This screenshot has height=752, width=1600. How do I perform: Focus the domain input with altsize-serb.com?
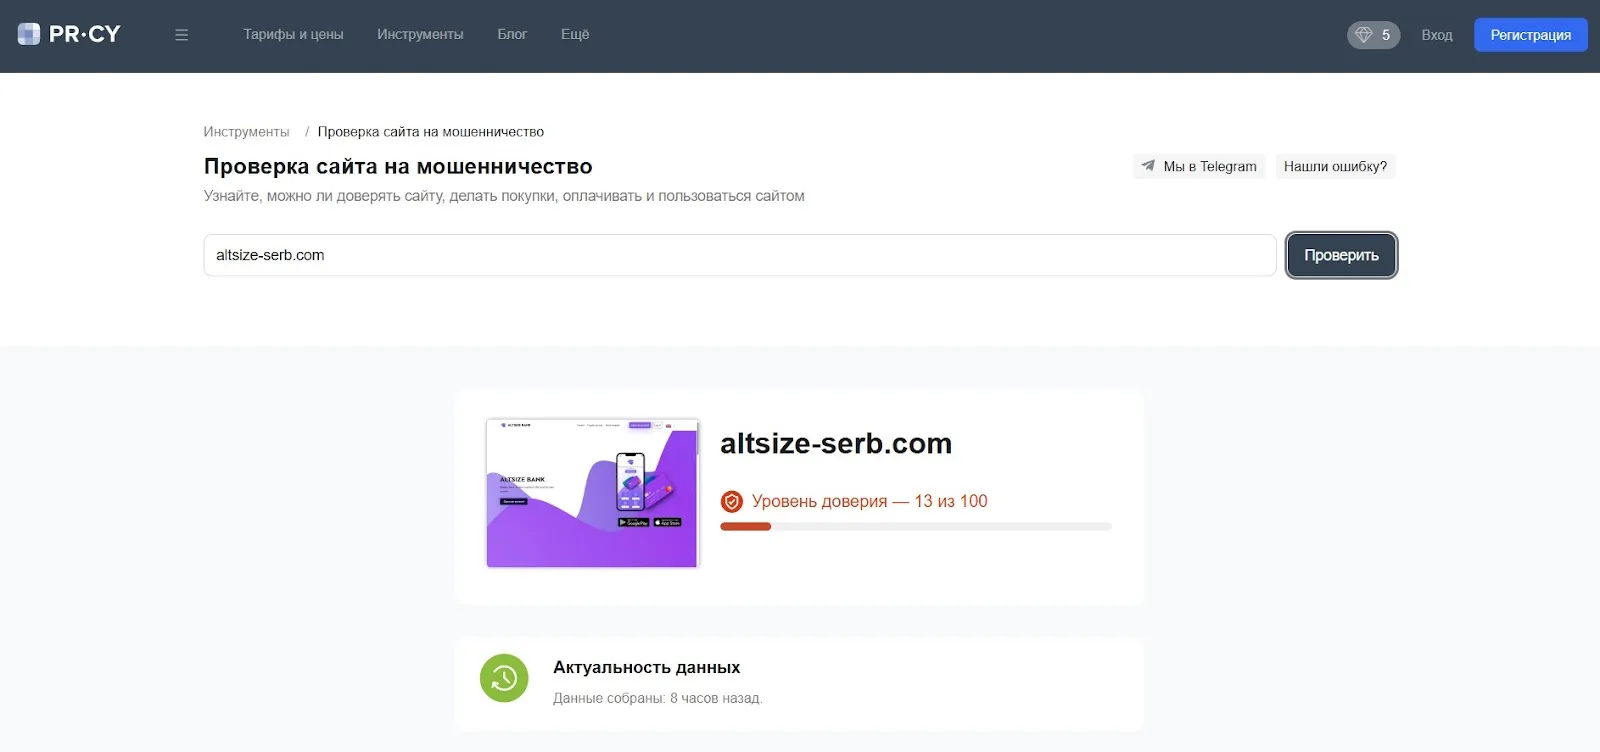[740, 255]
